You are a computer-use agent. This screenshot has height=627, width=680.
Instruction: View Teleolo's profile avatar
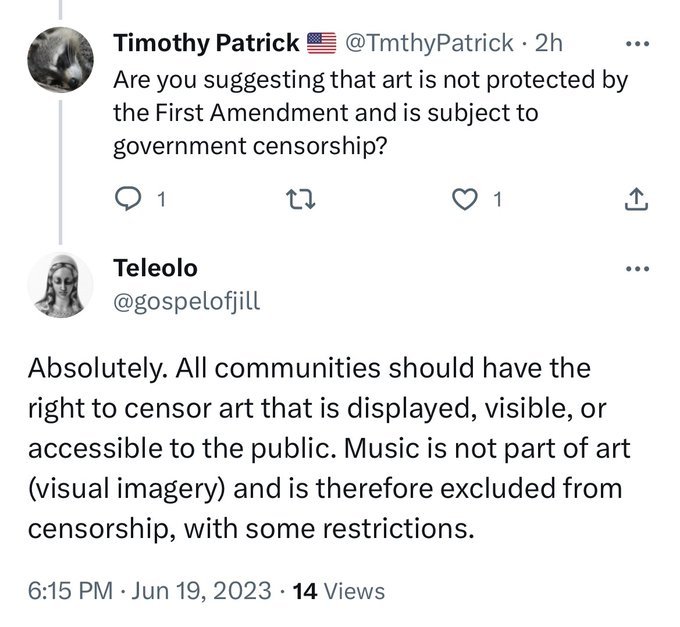tap(60, 285)
